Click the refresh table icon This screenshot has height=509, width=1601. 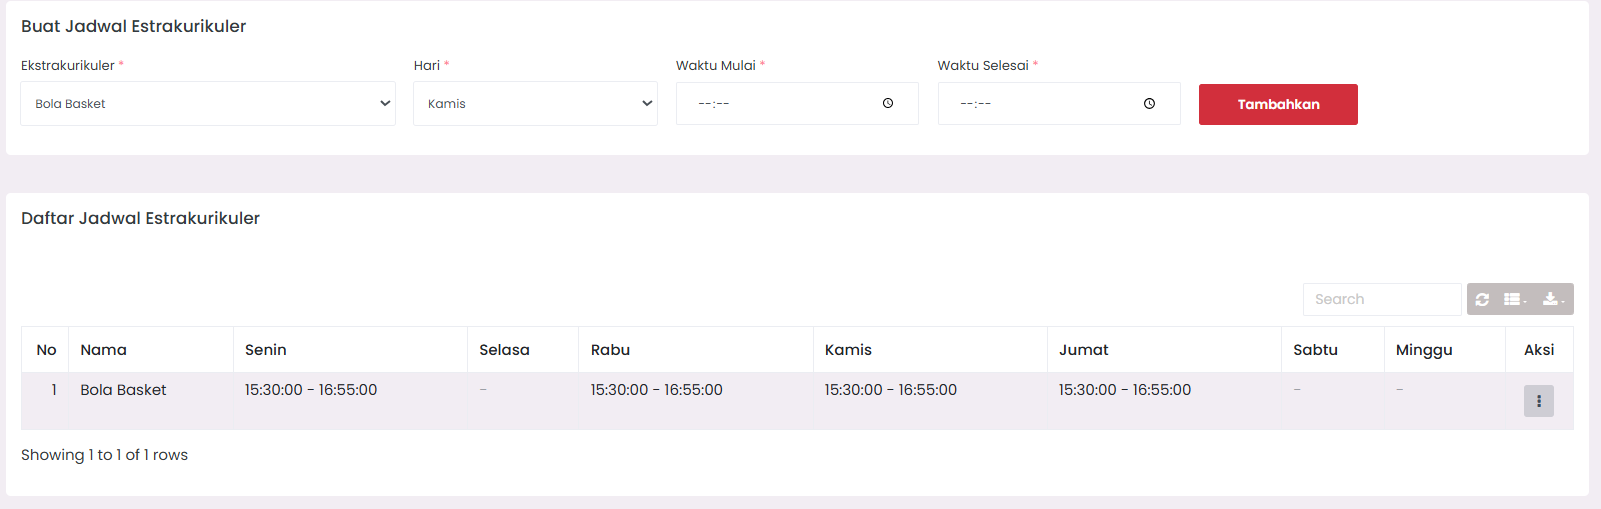tap(1482, 299)
